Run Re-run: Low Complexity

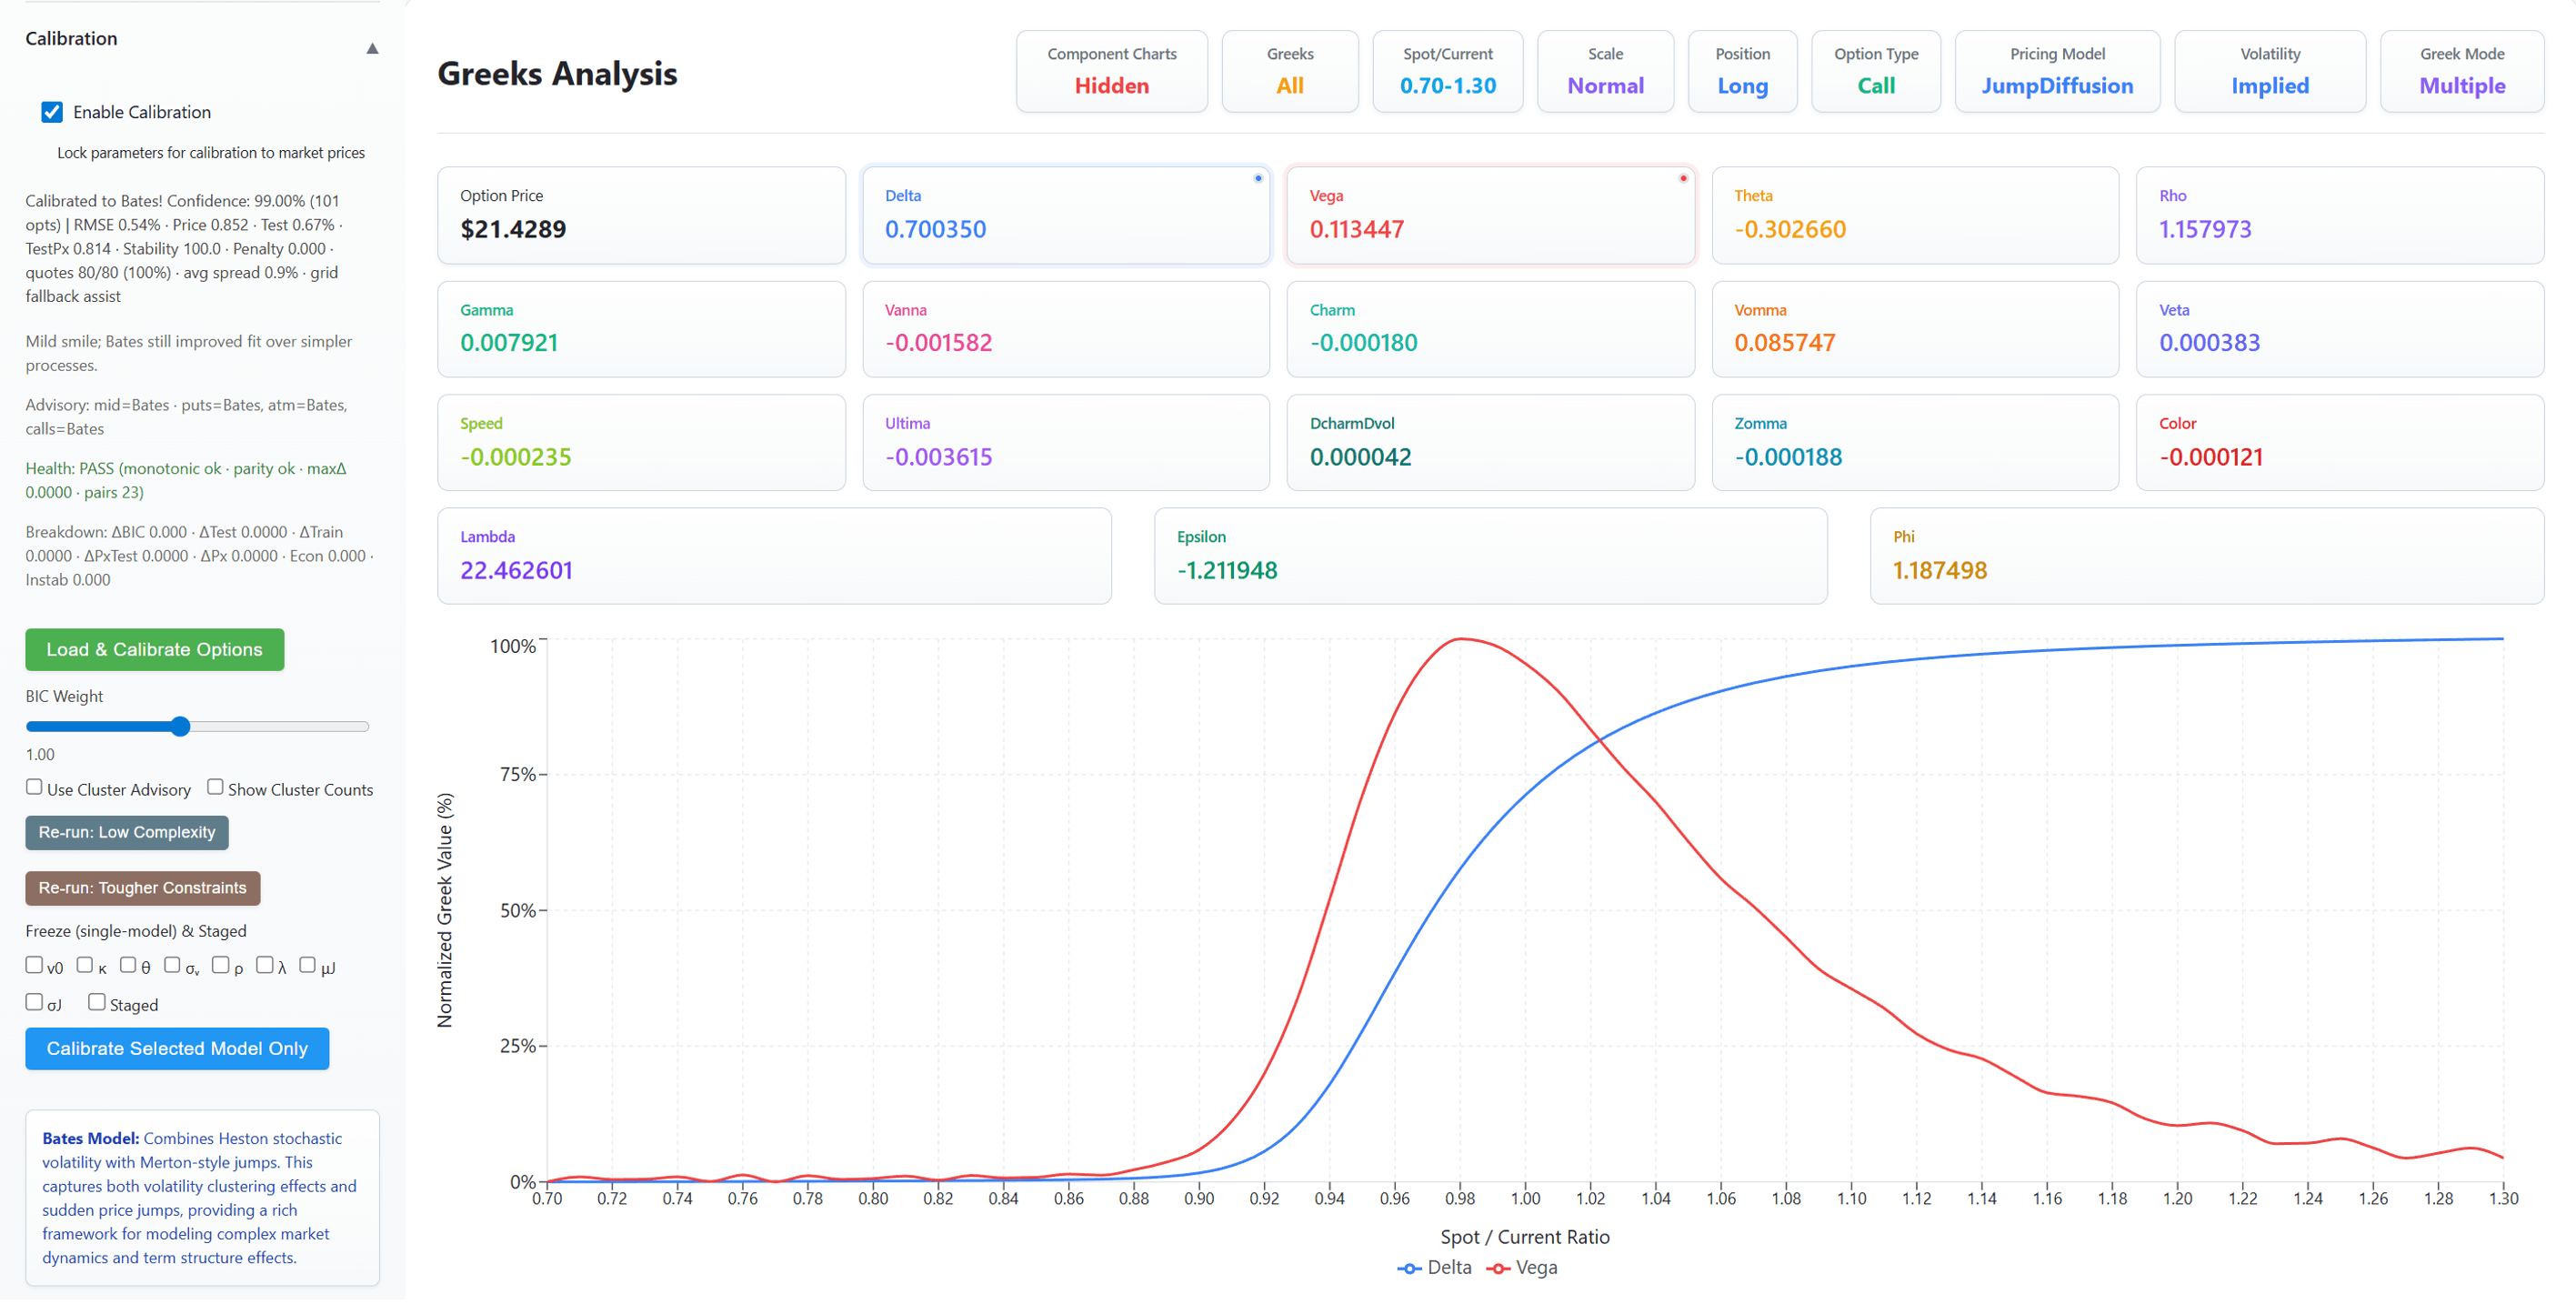tap(126, 832)
